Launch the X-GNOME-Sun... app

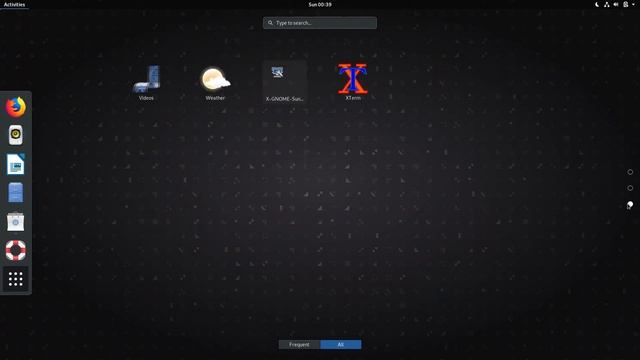pyautogui.click(x=284, y=82)
